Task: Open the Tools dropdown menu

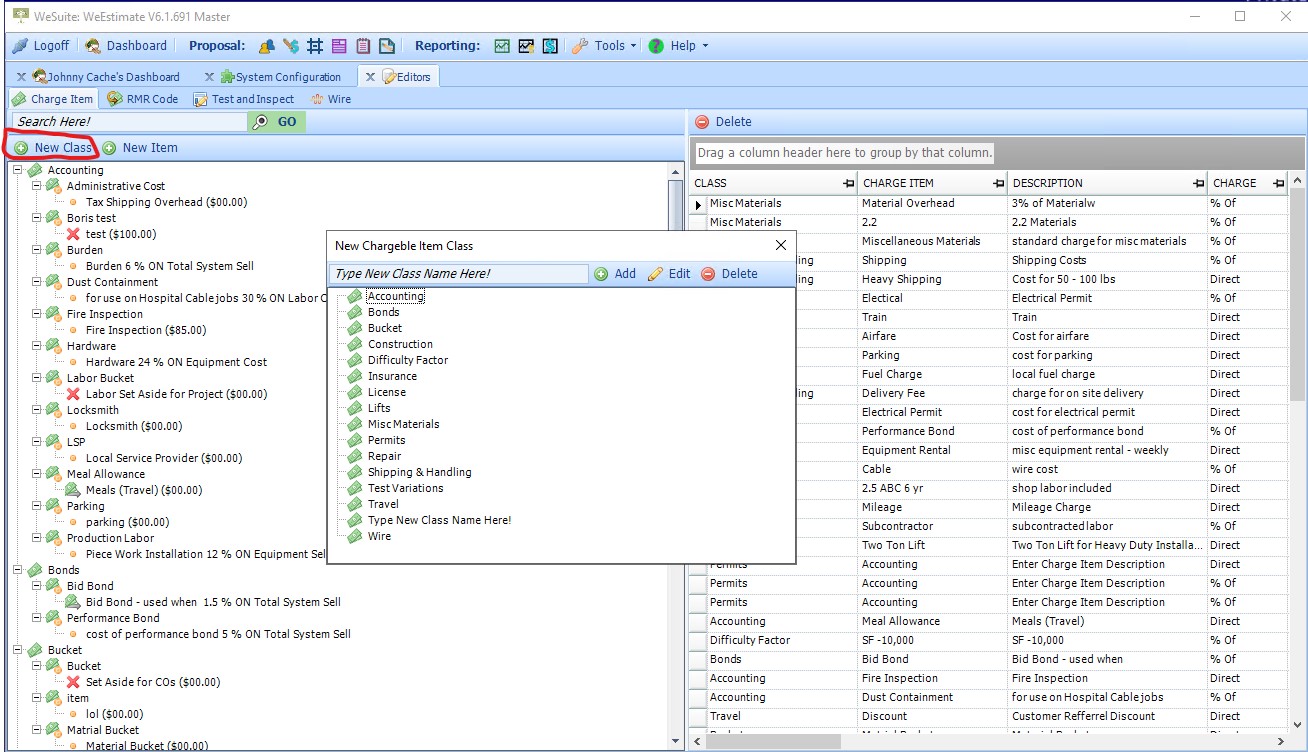Action: (604, 46)
